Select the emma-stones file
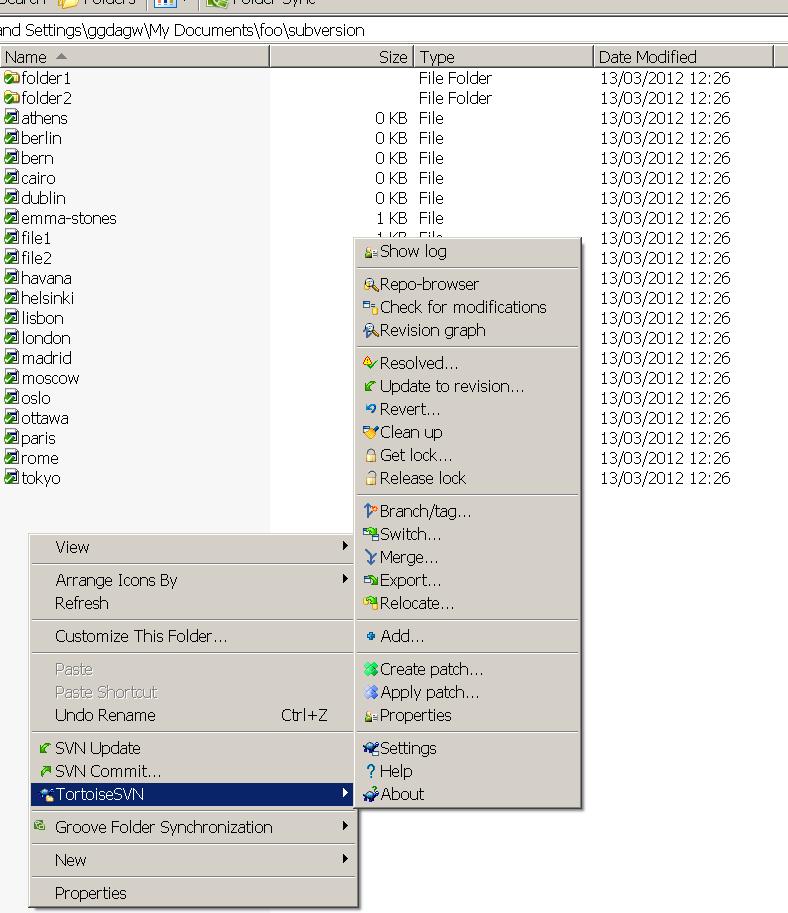 pos(68,218)
